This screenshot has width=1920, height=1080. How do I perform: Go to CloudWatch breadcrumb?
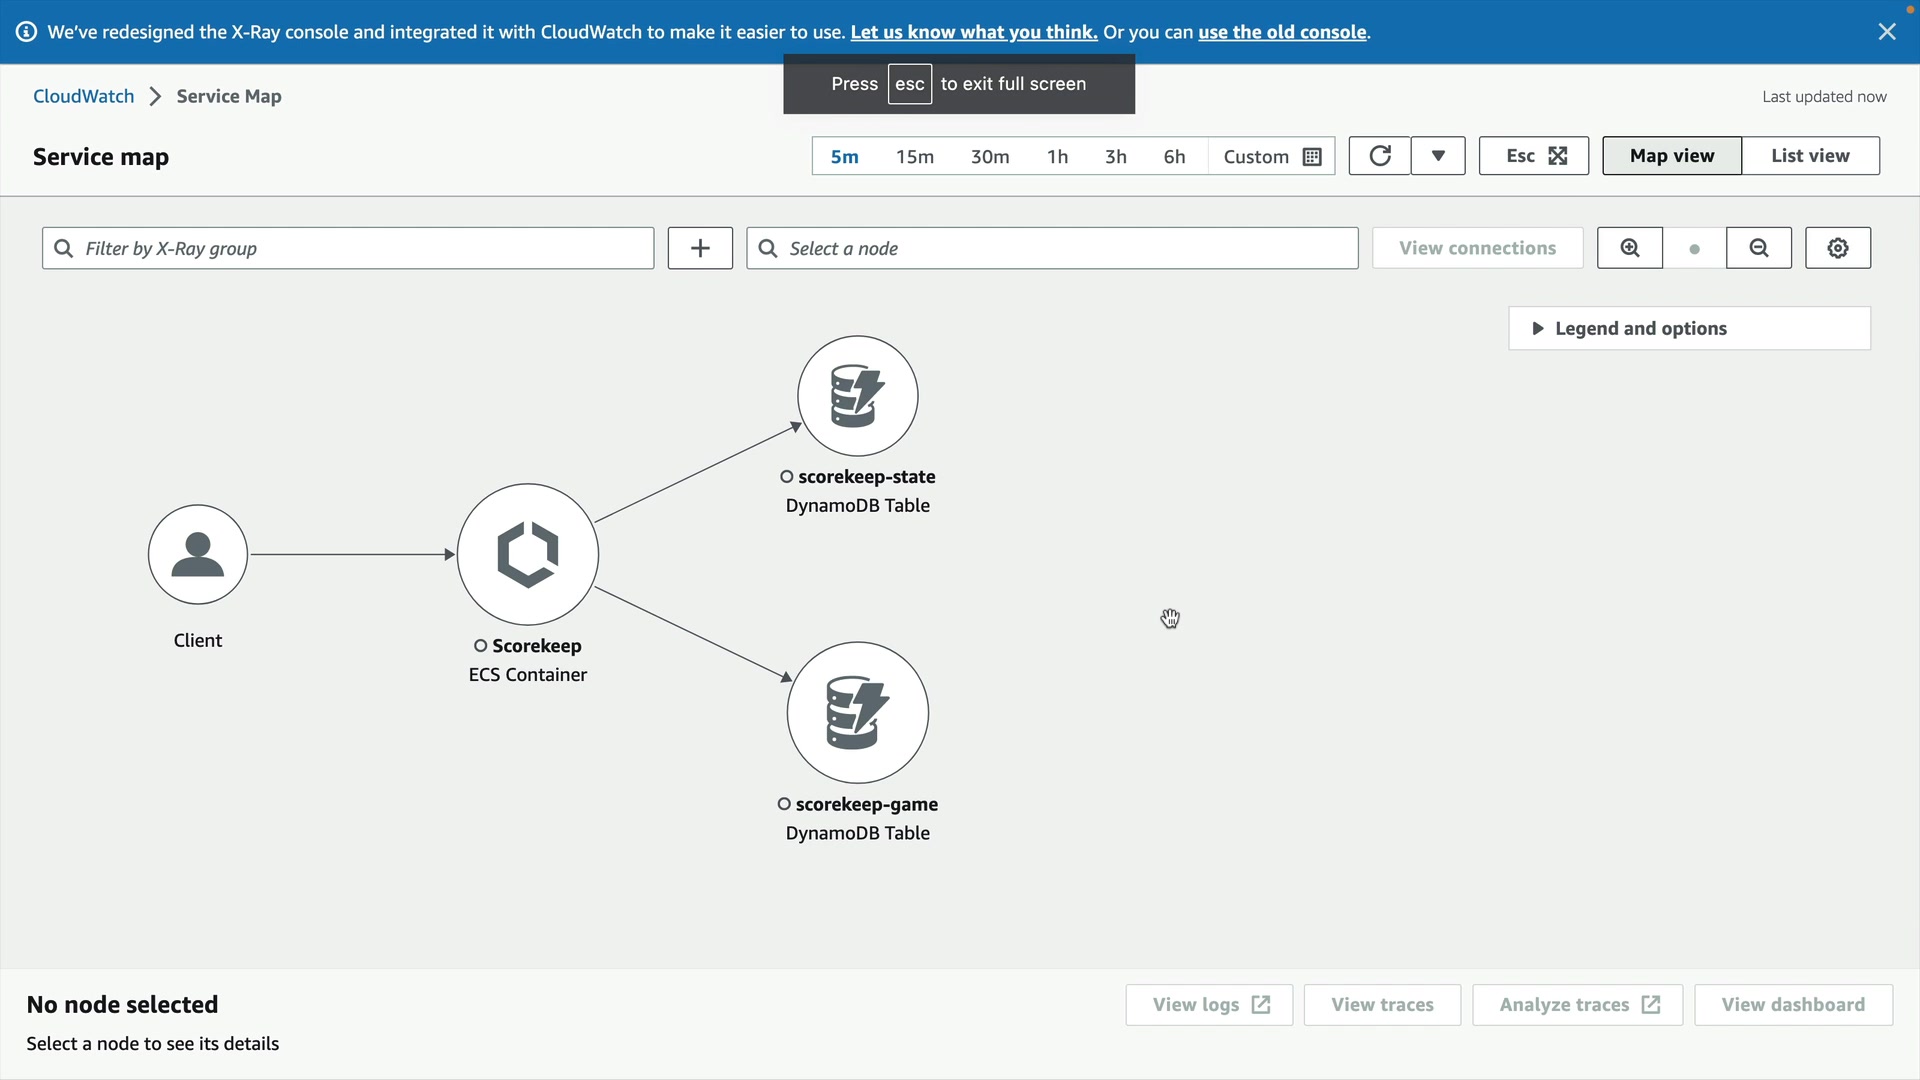click(x=84, y=96)
